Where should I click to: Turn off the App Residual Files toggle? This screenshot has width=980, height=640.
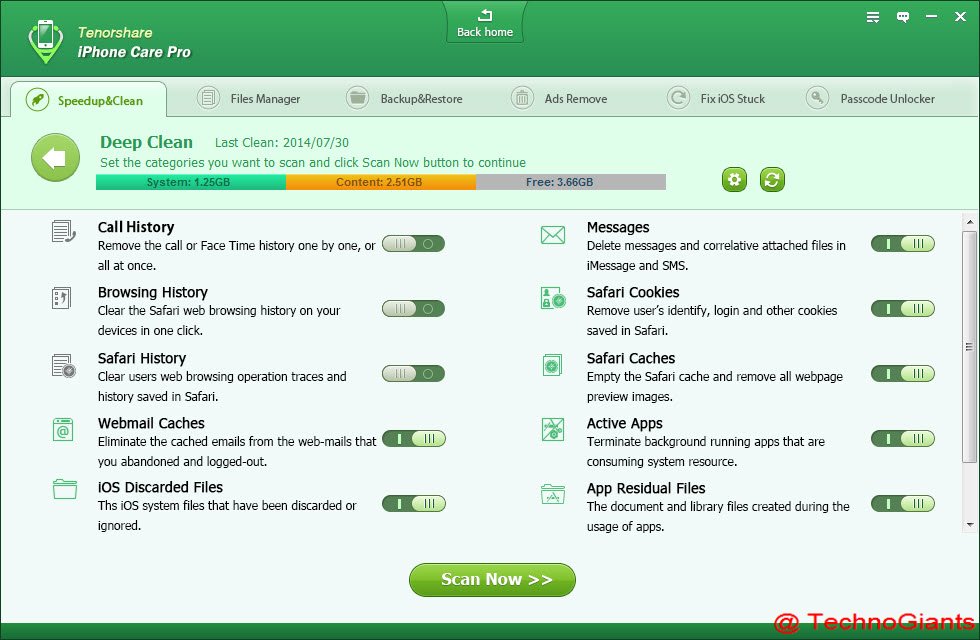click(x=902, y=504)
